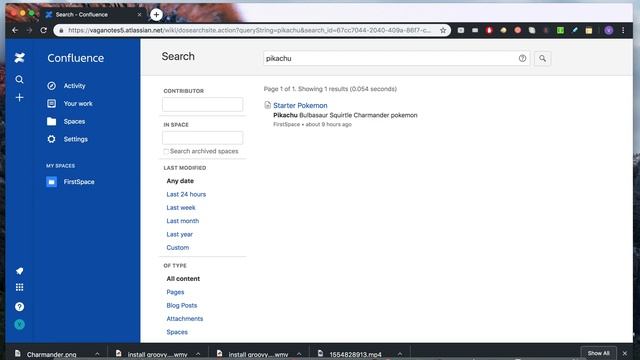
Task: Filter results by Pages type
Action: coord(175,292)
